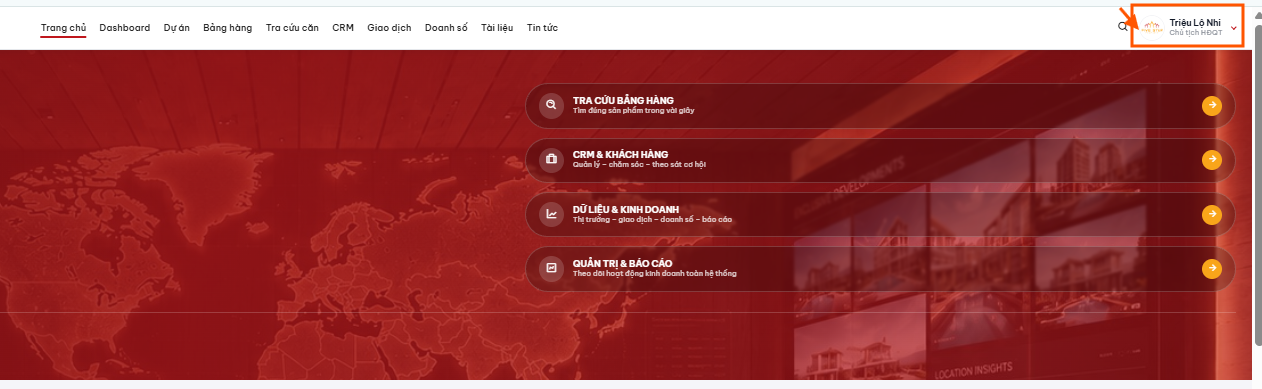Image resolution: width=1262 pixels, height=389 pixels.
Task: Click arrow button on Dữ liệu & Kinh doanh row
Action: click(x=1212, y=213)
